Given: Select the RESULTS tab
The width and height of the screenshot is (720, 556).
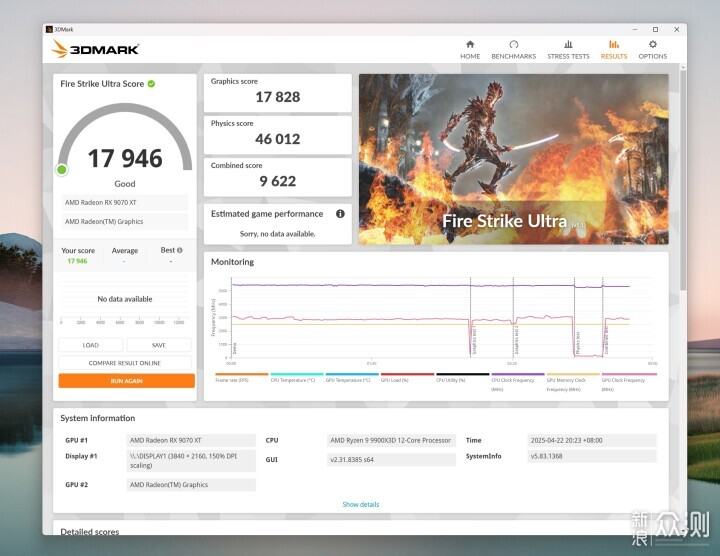Looking at the screenshot, I should [613, 50].
